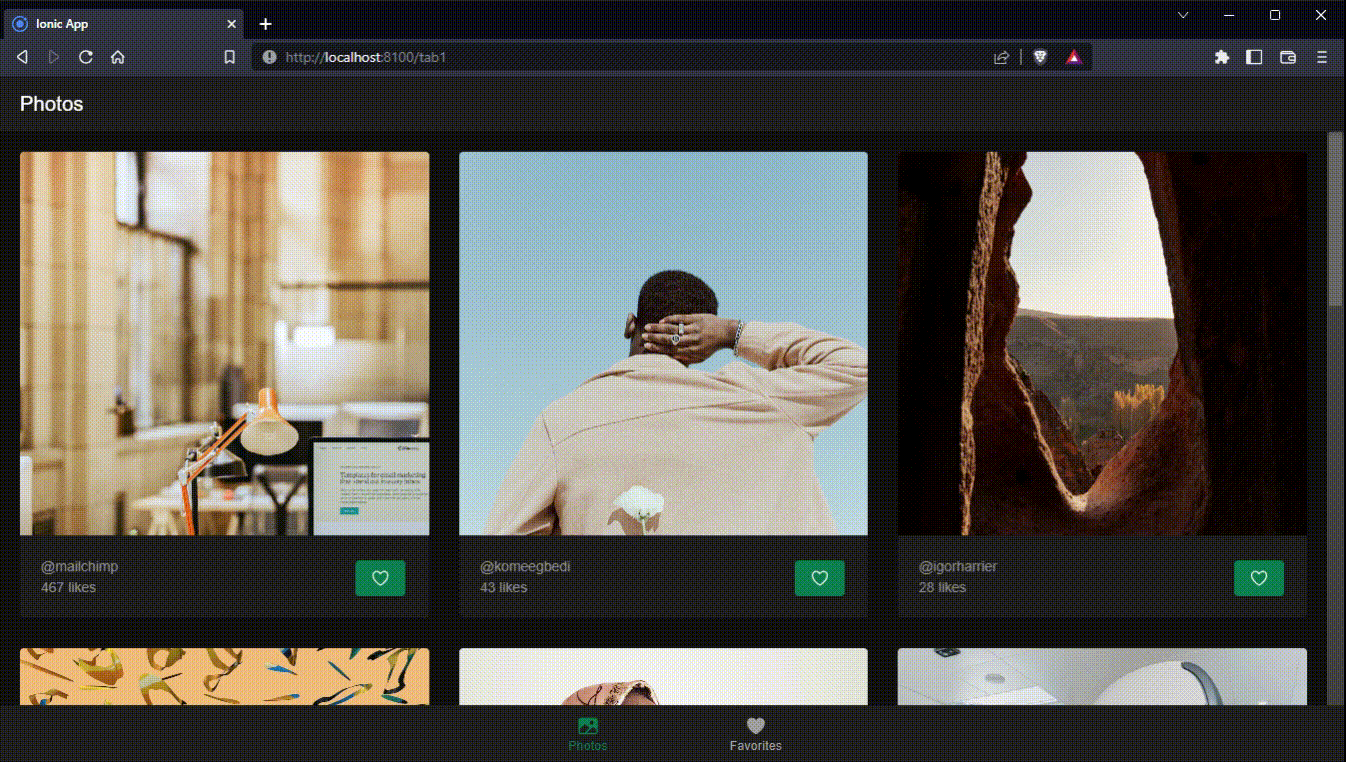Click the 43 likes count
Image resolution: width=1346 pixels, height=762 pixels.
503,587
